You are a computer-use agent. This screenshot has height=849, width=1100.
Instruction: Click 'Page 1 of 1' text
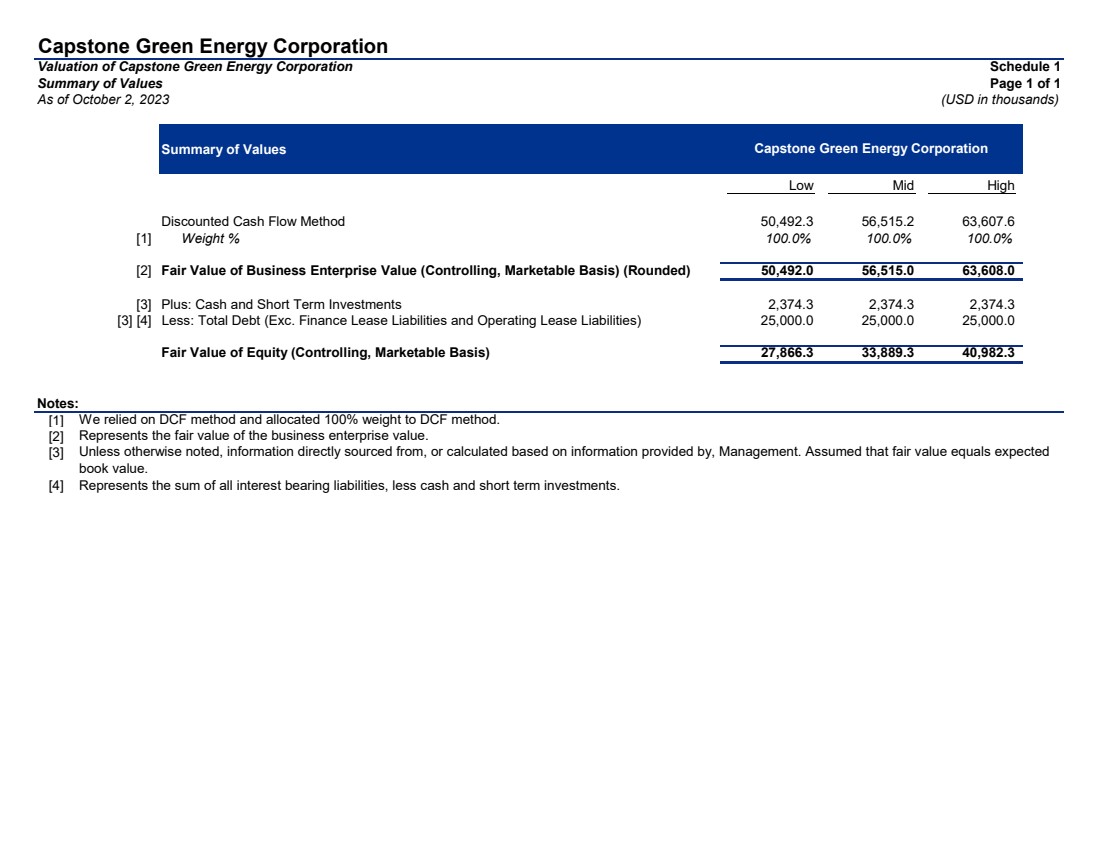[x=1025, y=83]
